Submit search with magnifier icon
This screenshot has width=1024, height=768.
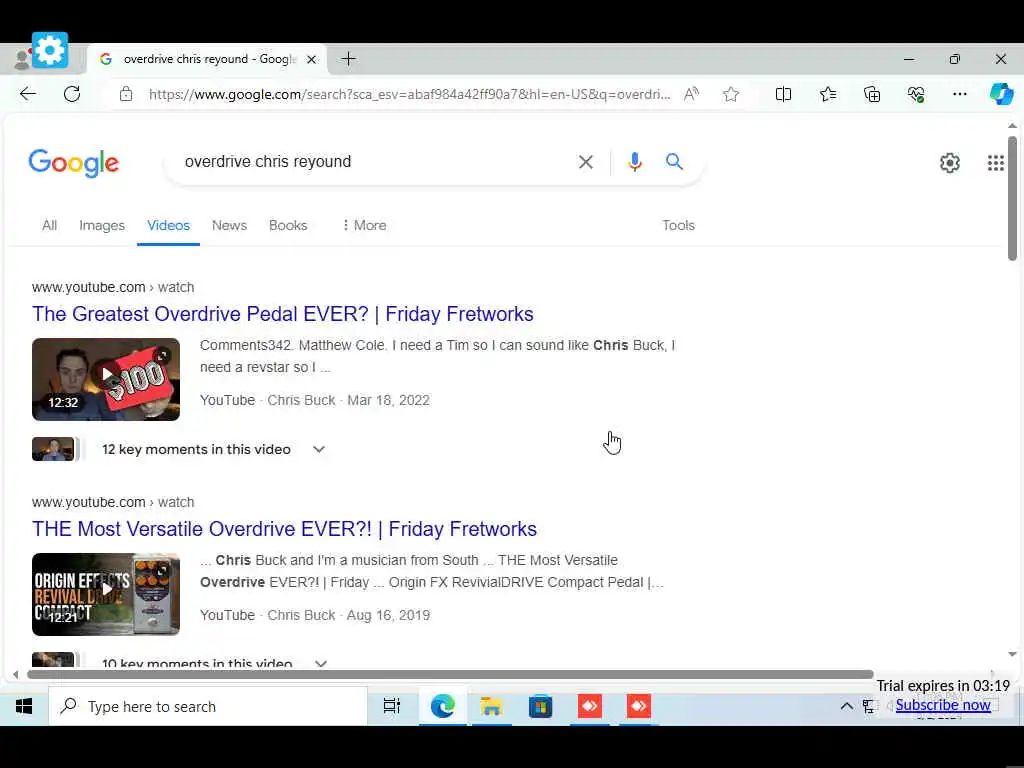[674, 161]
